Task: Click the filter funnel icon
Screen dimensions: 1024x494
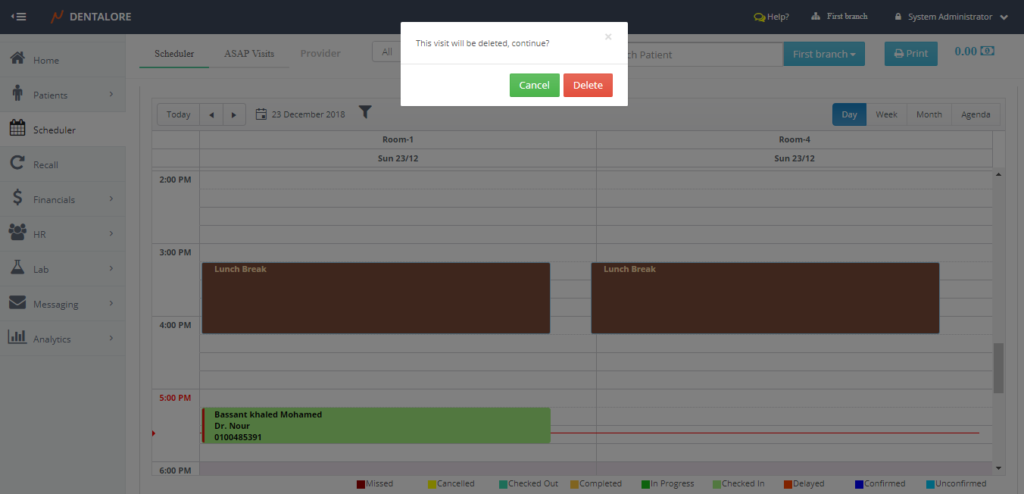Action: coord(365,113)
